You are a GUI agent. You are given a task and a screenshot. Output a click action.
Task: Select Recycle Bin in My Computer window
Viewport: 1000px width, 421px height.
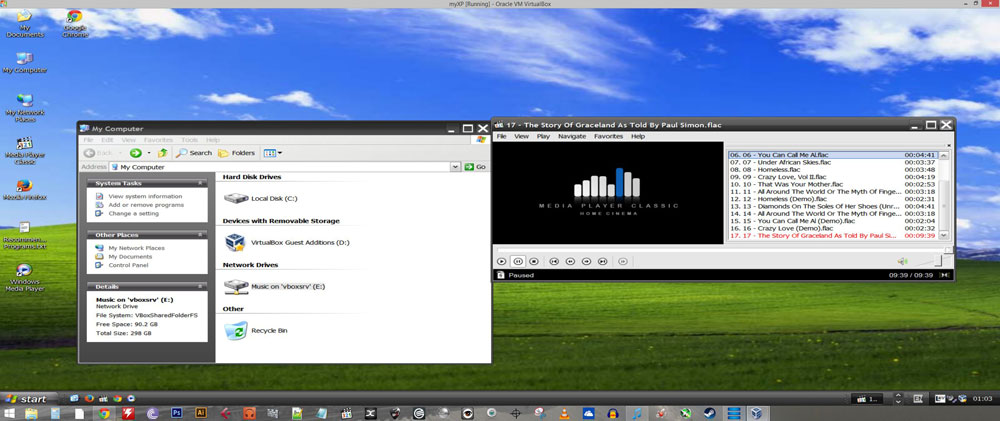click(256, 330)
